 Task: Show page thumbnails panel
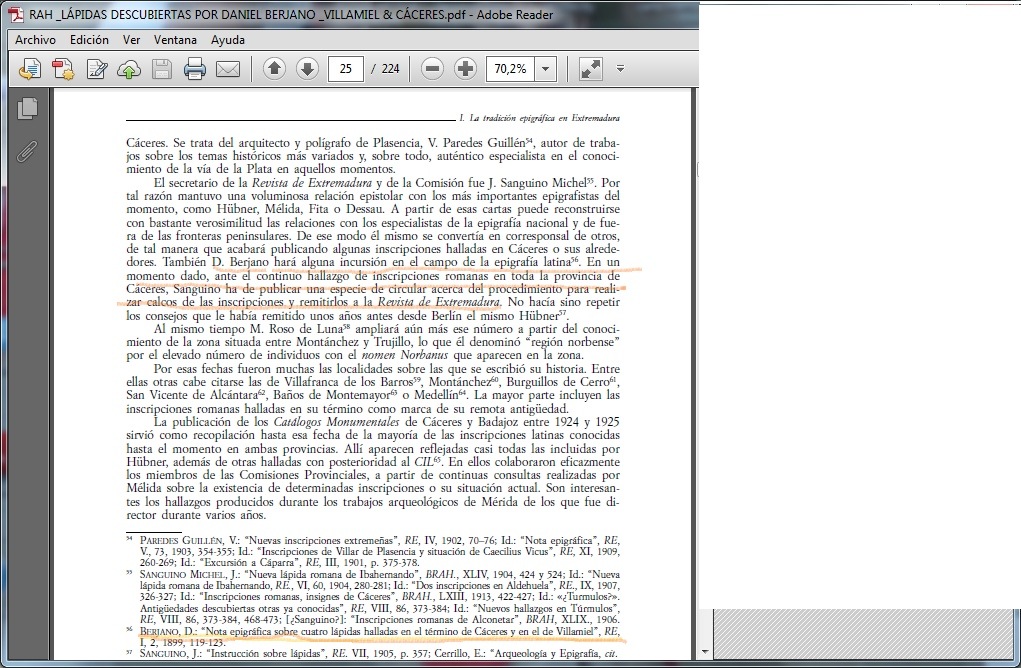click(x=28, y=109)
